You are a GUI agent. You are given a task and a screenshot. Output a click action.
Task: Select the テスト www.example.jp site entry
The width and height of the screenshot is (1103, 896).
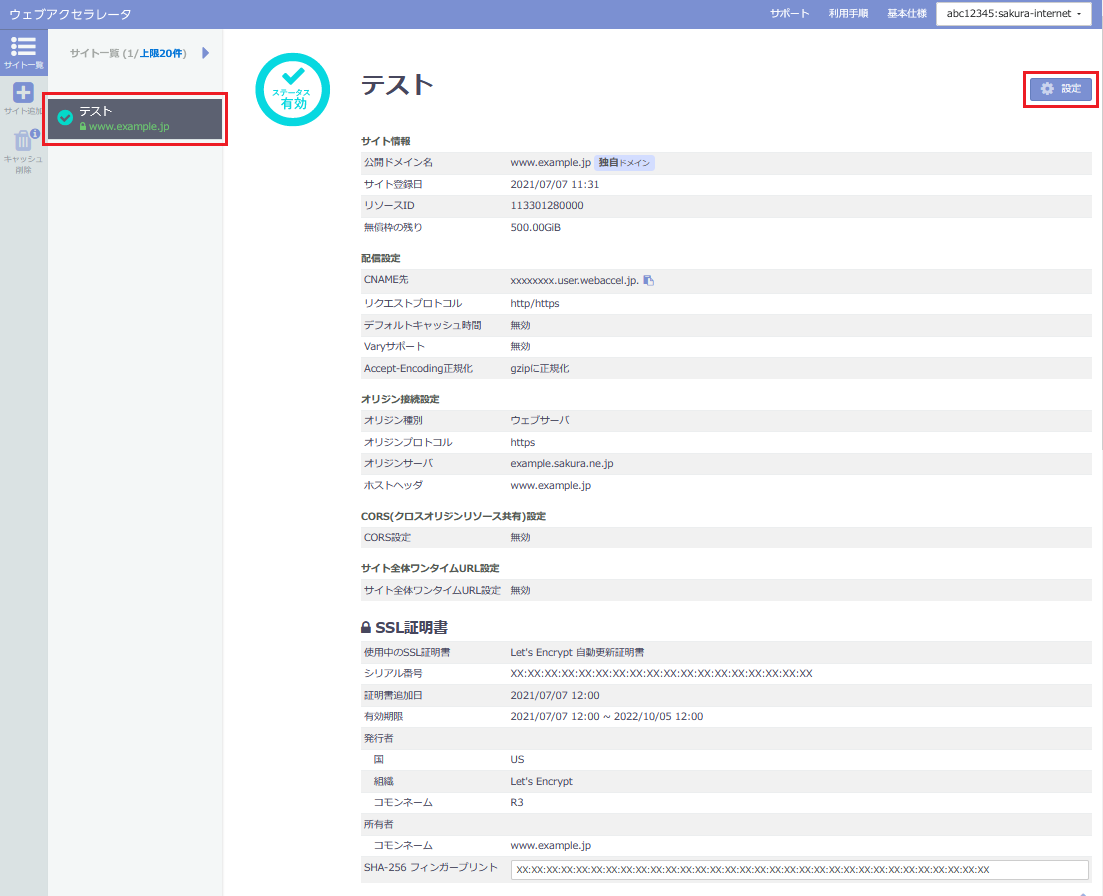coord(135,119)
